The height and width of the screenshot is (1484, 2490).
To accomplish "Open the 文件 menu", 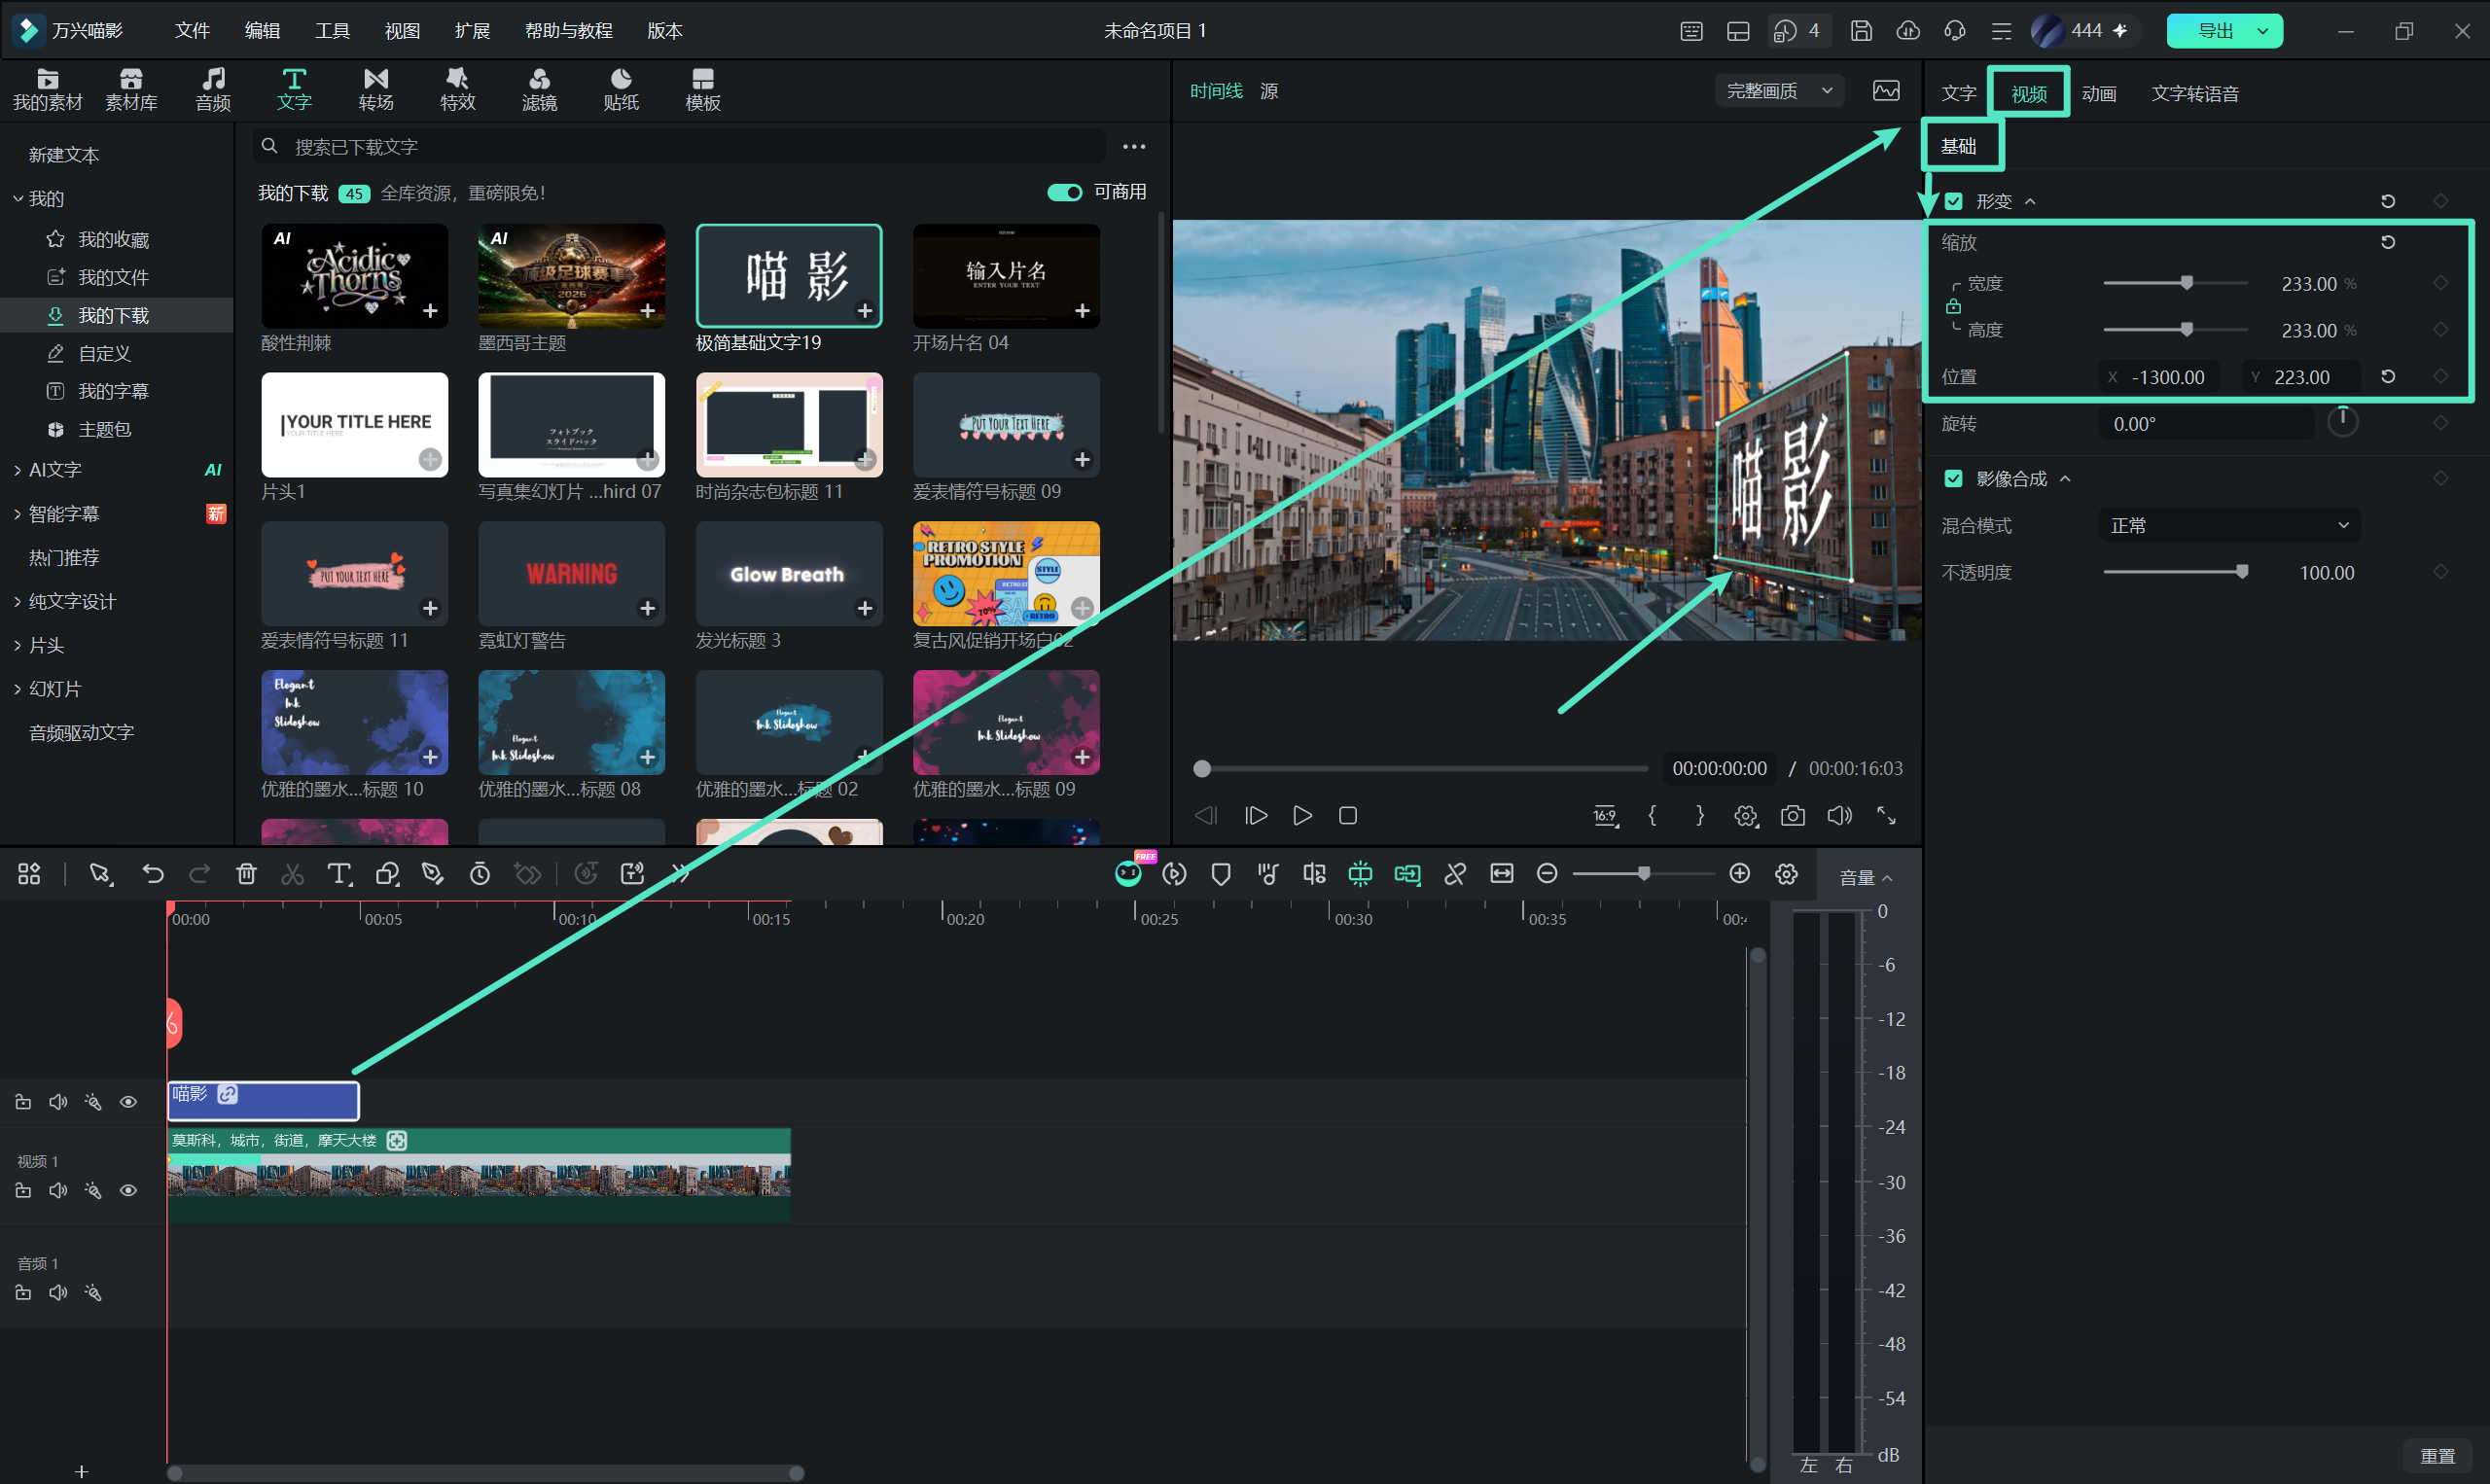I will click(192, 31).
